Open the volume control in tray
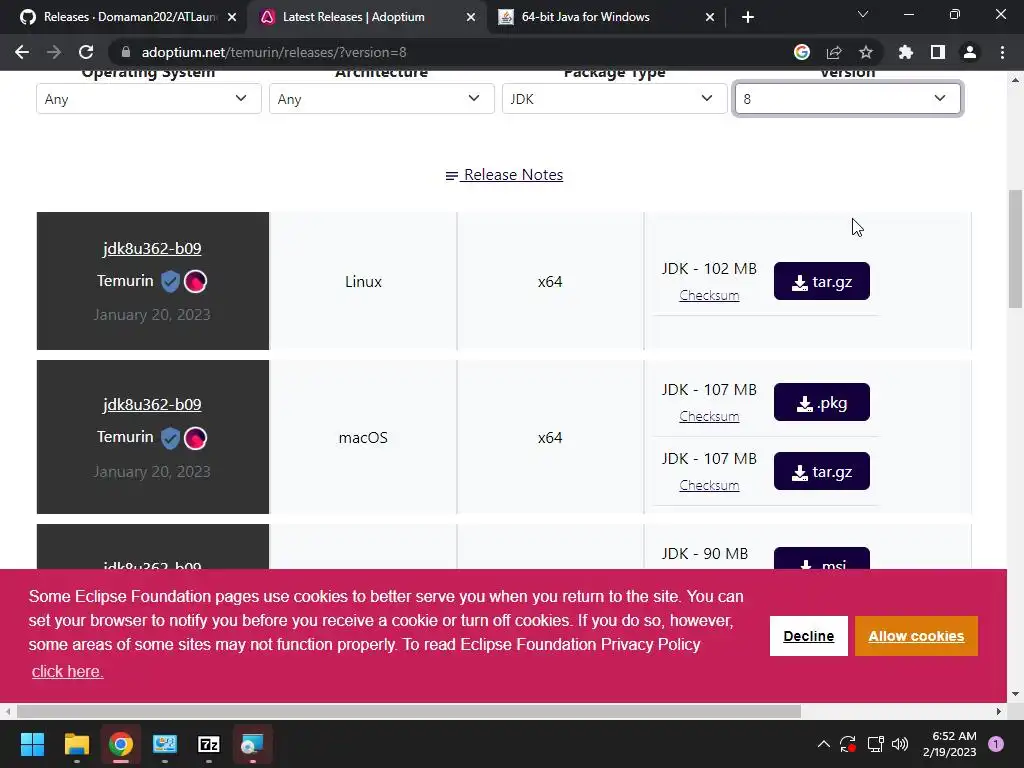 (x=900, y=744)
